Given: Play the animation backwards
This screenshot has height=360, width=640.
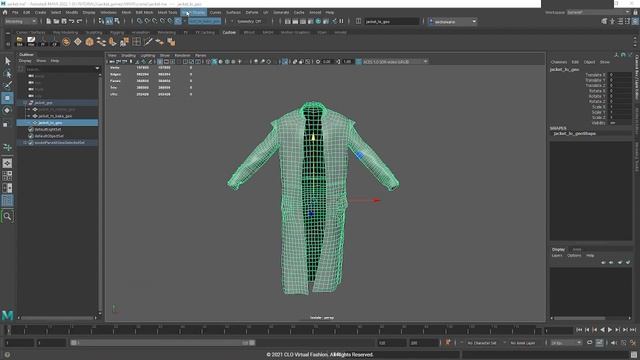Looking at the screenshot, I should tap(602, 330).
